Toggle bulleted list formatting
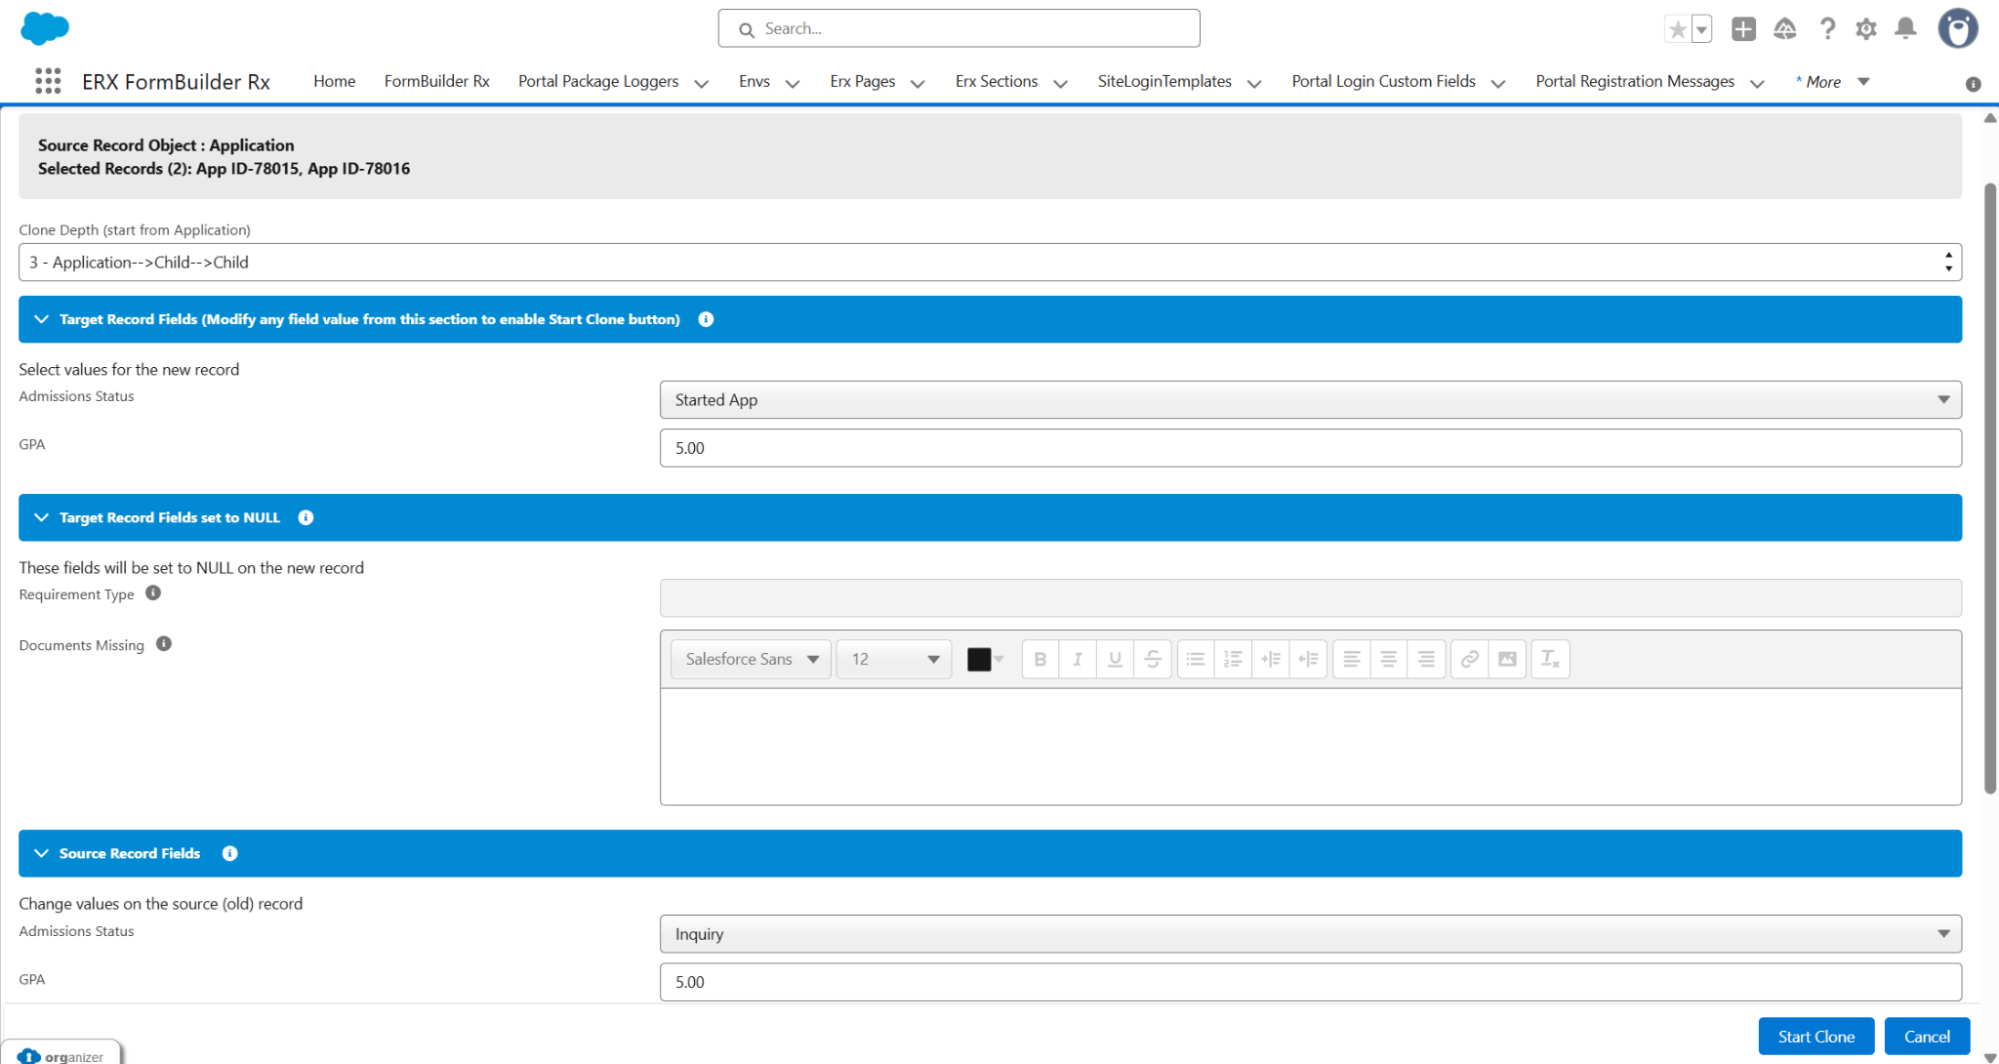Screen dimensions: 1999x1064 pyautogui.click(x=1195, y=659)
